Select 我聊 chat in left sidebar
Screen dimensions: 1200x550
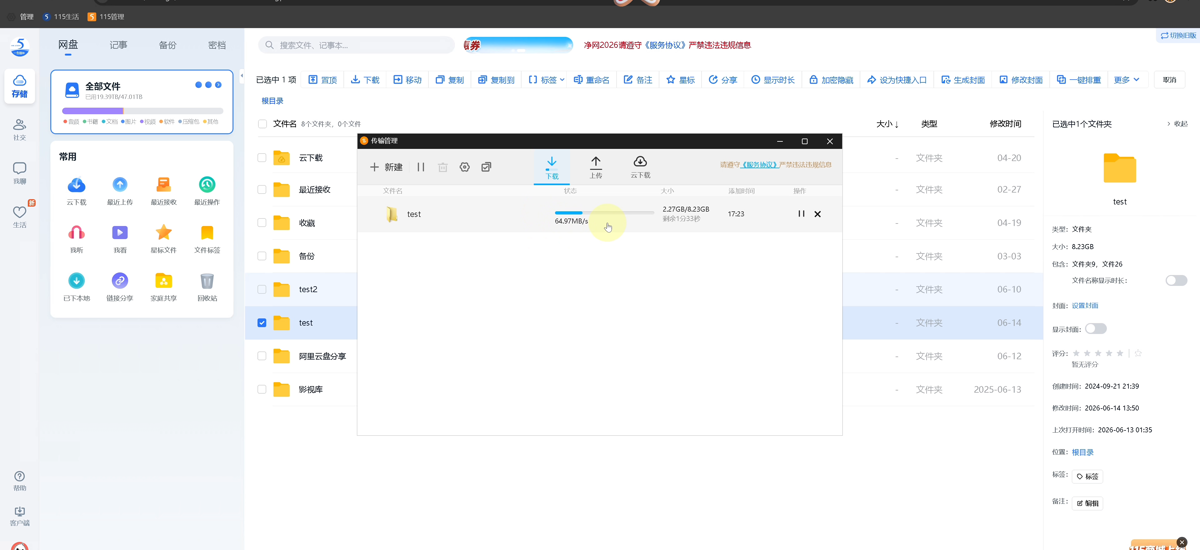click(x=19, y=173)
